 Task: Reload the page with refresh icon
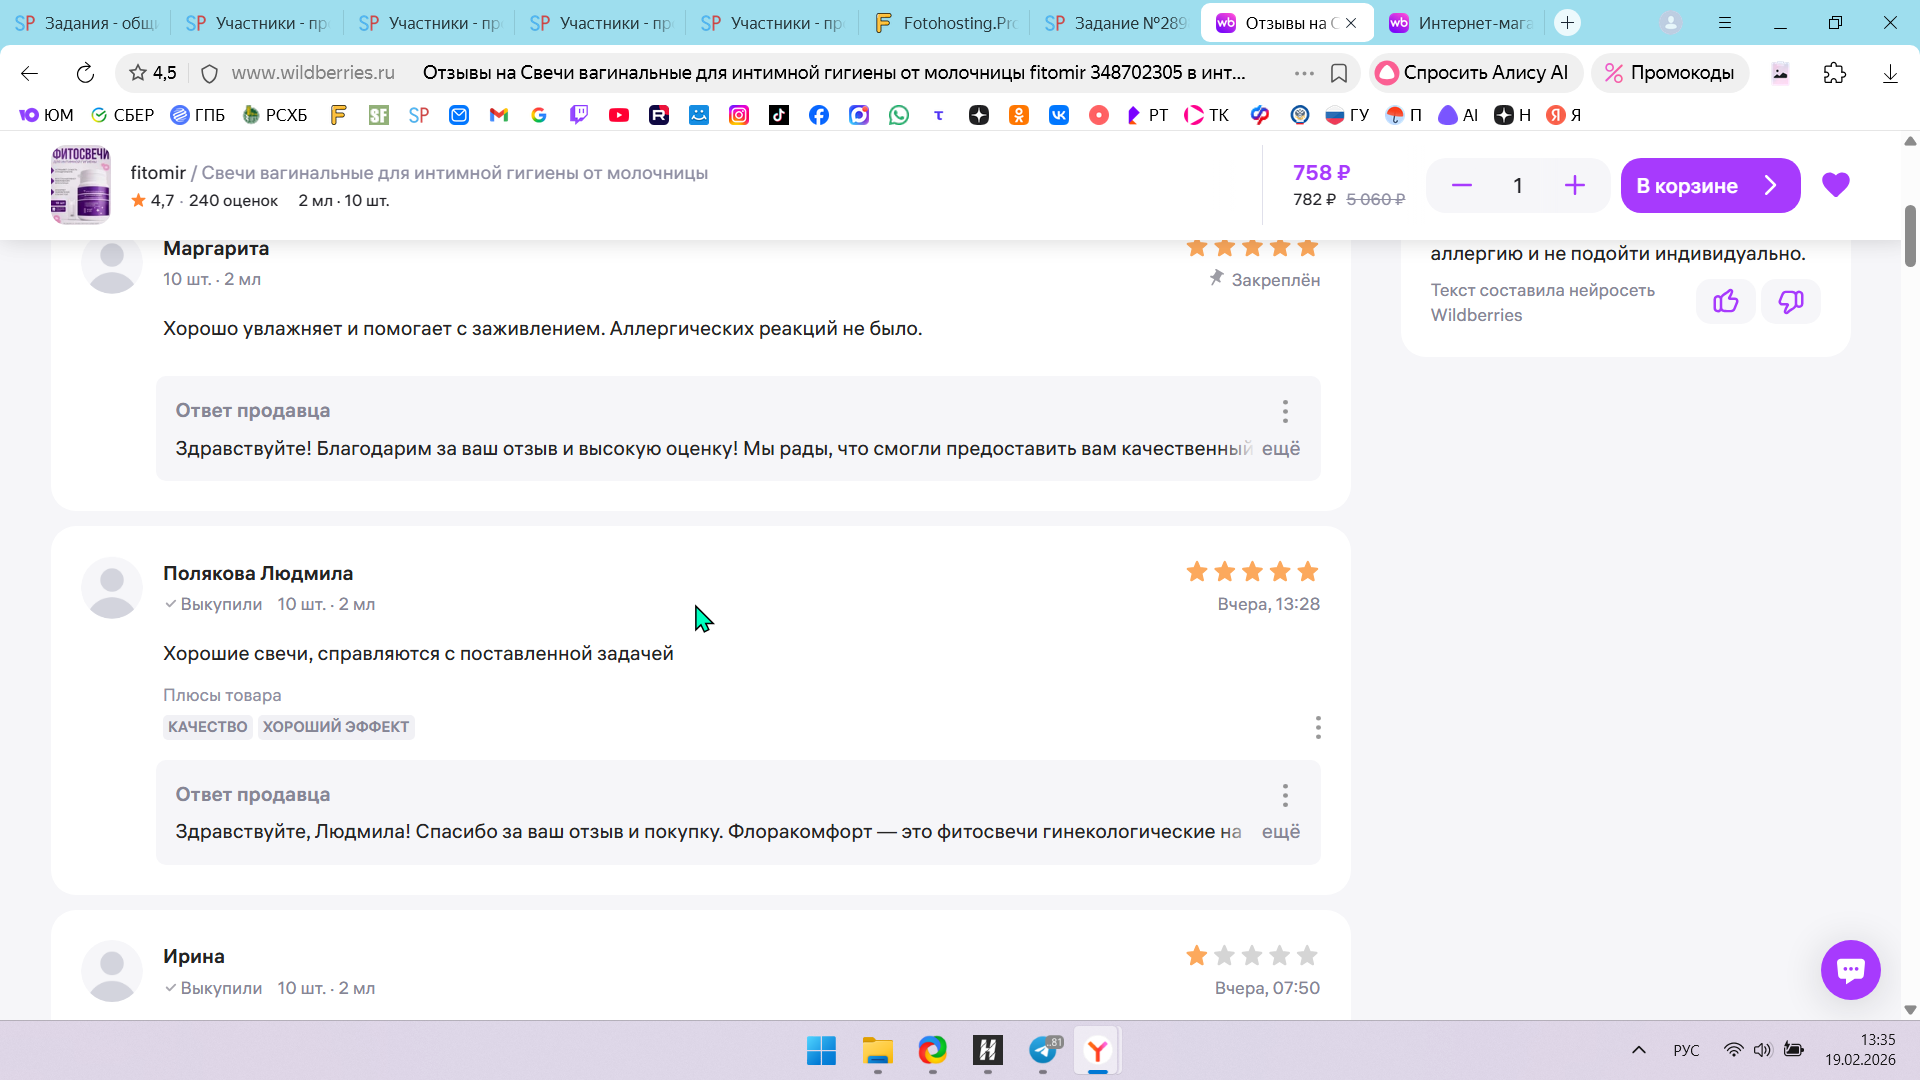point(85,73)
